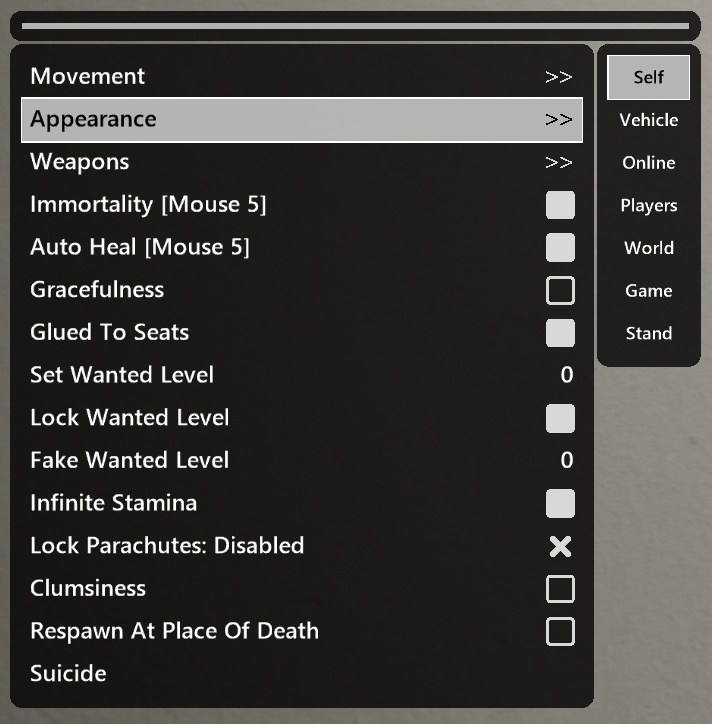Toggle the Immortality checkbox

tap(560, 205)
